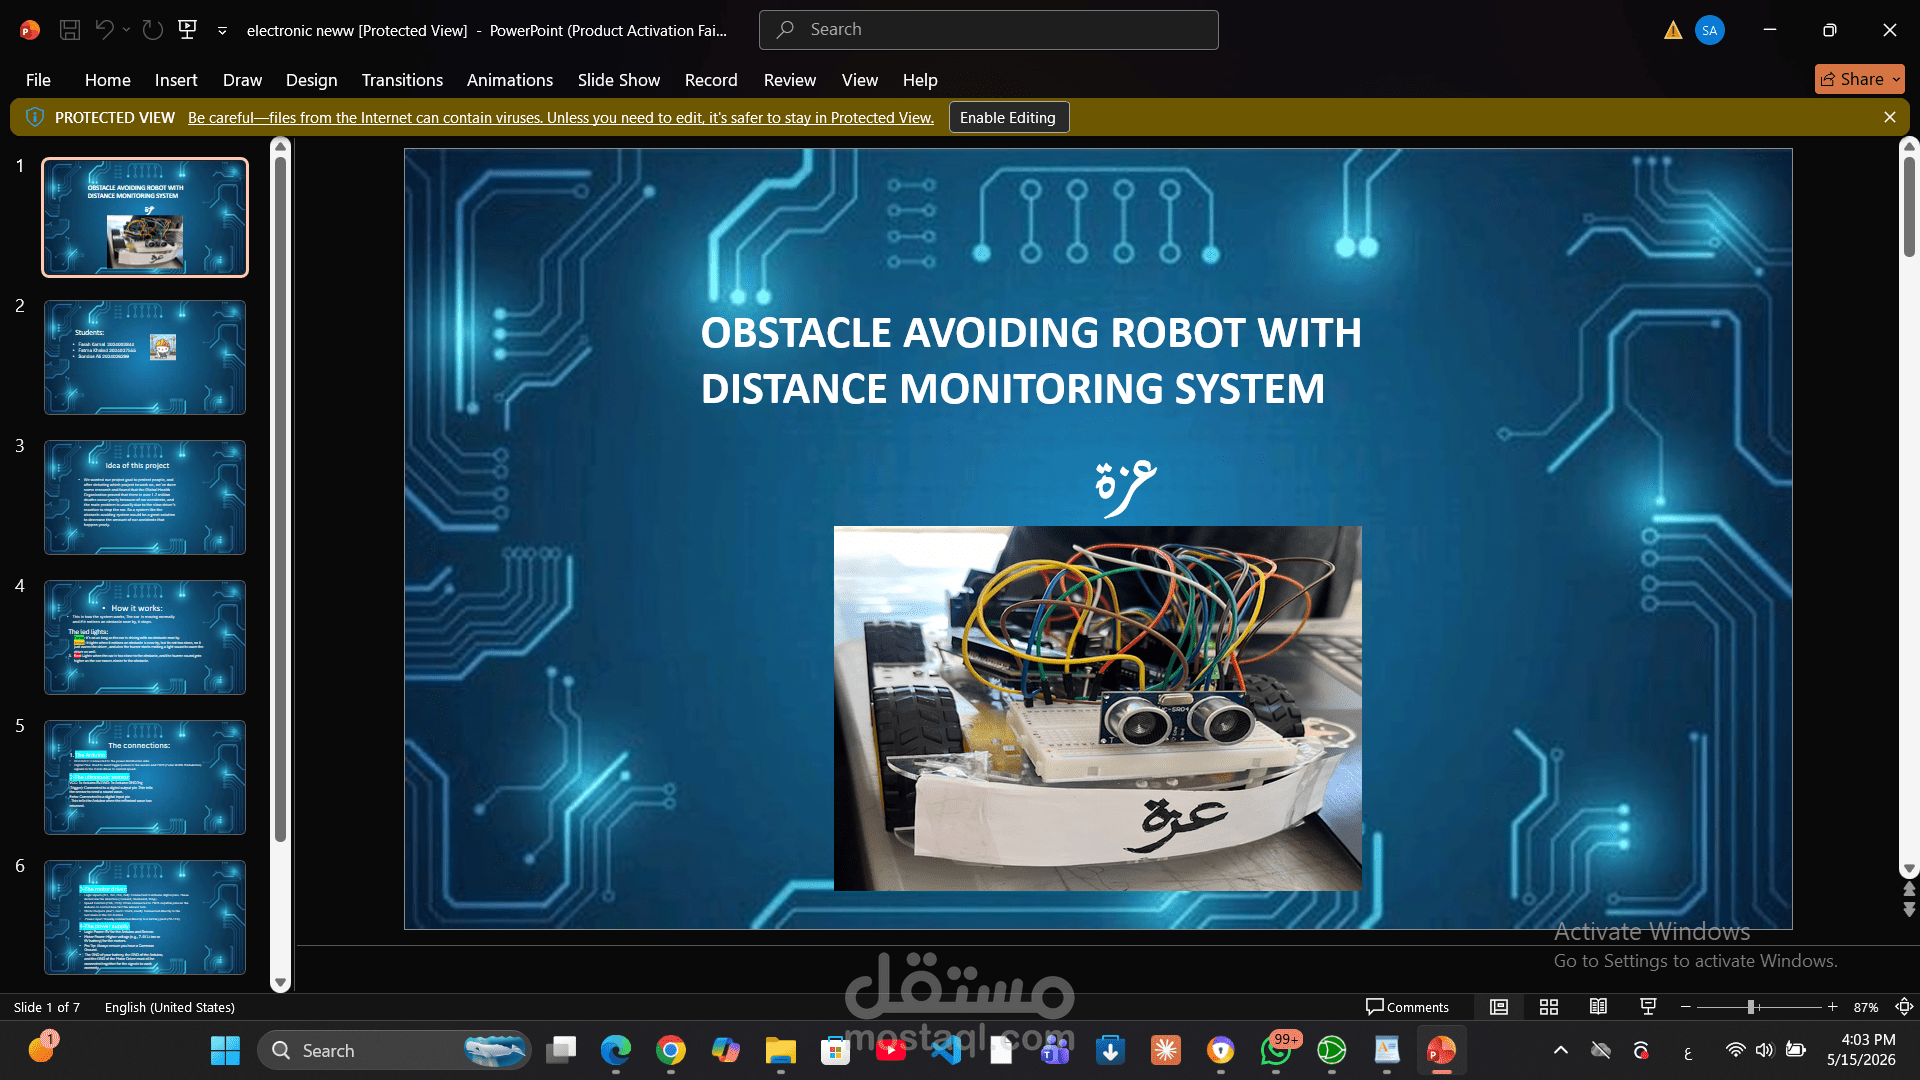This screenshot has height=1080, width=1920.
Task: Click the Next Slide double-arrow button
Action: coord(1909,909)
